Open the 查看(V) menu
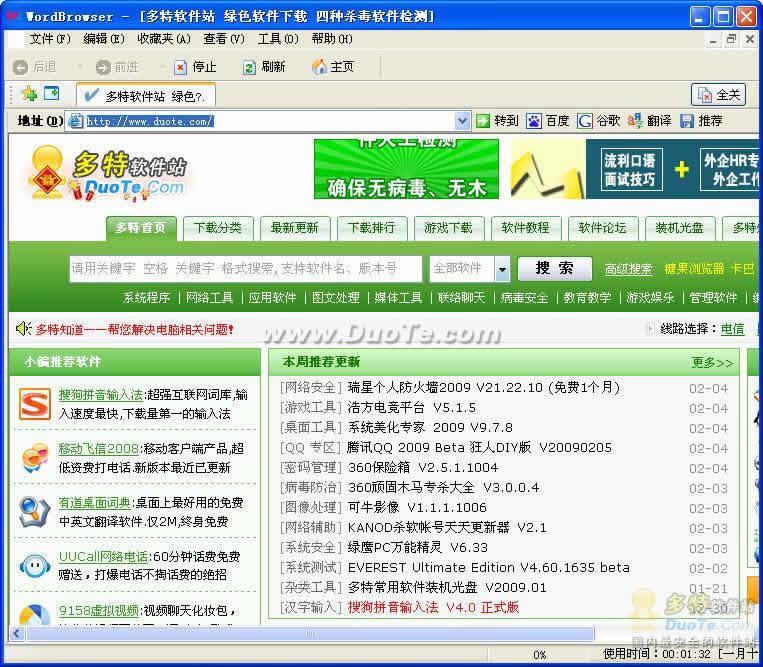Image resolution: width=763 pixels, height=667 pixels. pos(224,39)
